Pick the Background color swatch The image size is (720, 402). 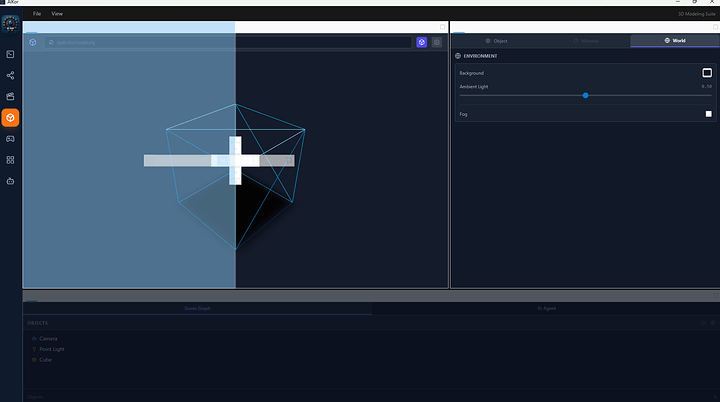click(x=707, y=73)
